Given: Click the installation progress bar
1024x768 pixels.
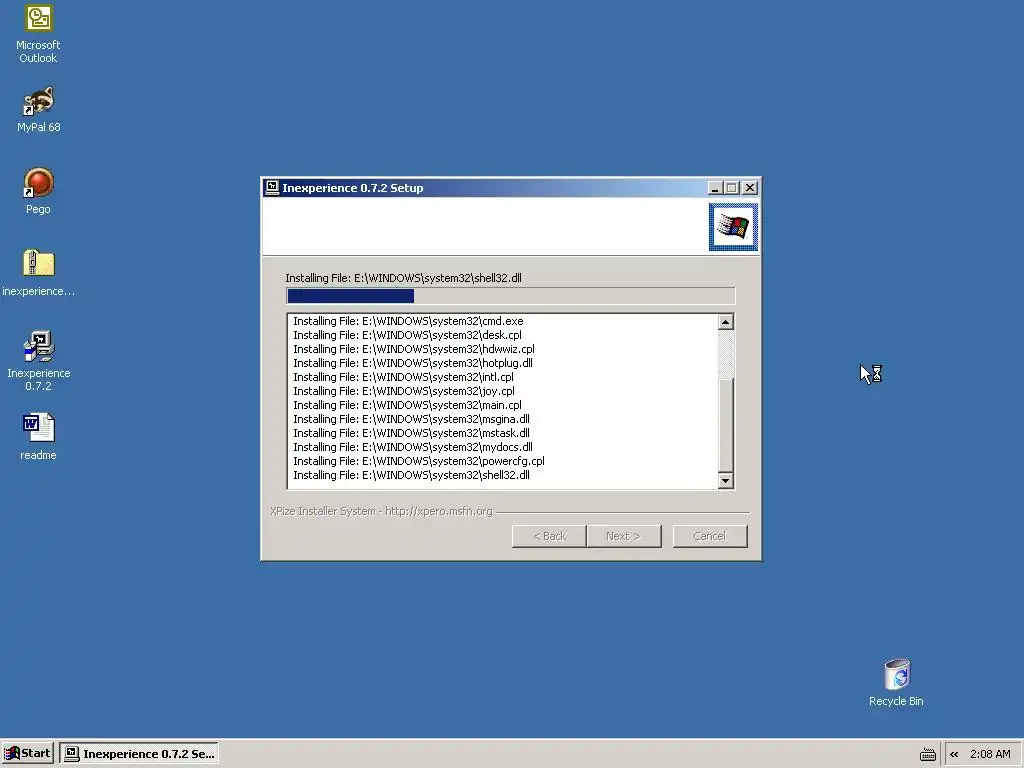Looking at the screenshot, I should click(x=511, y=296).
